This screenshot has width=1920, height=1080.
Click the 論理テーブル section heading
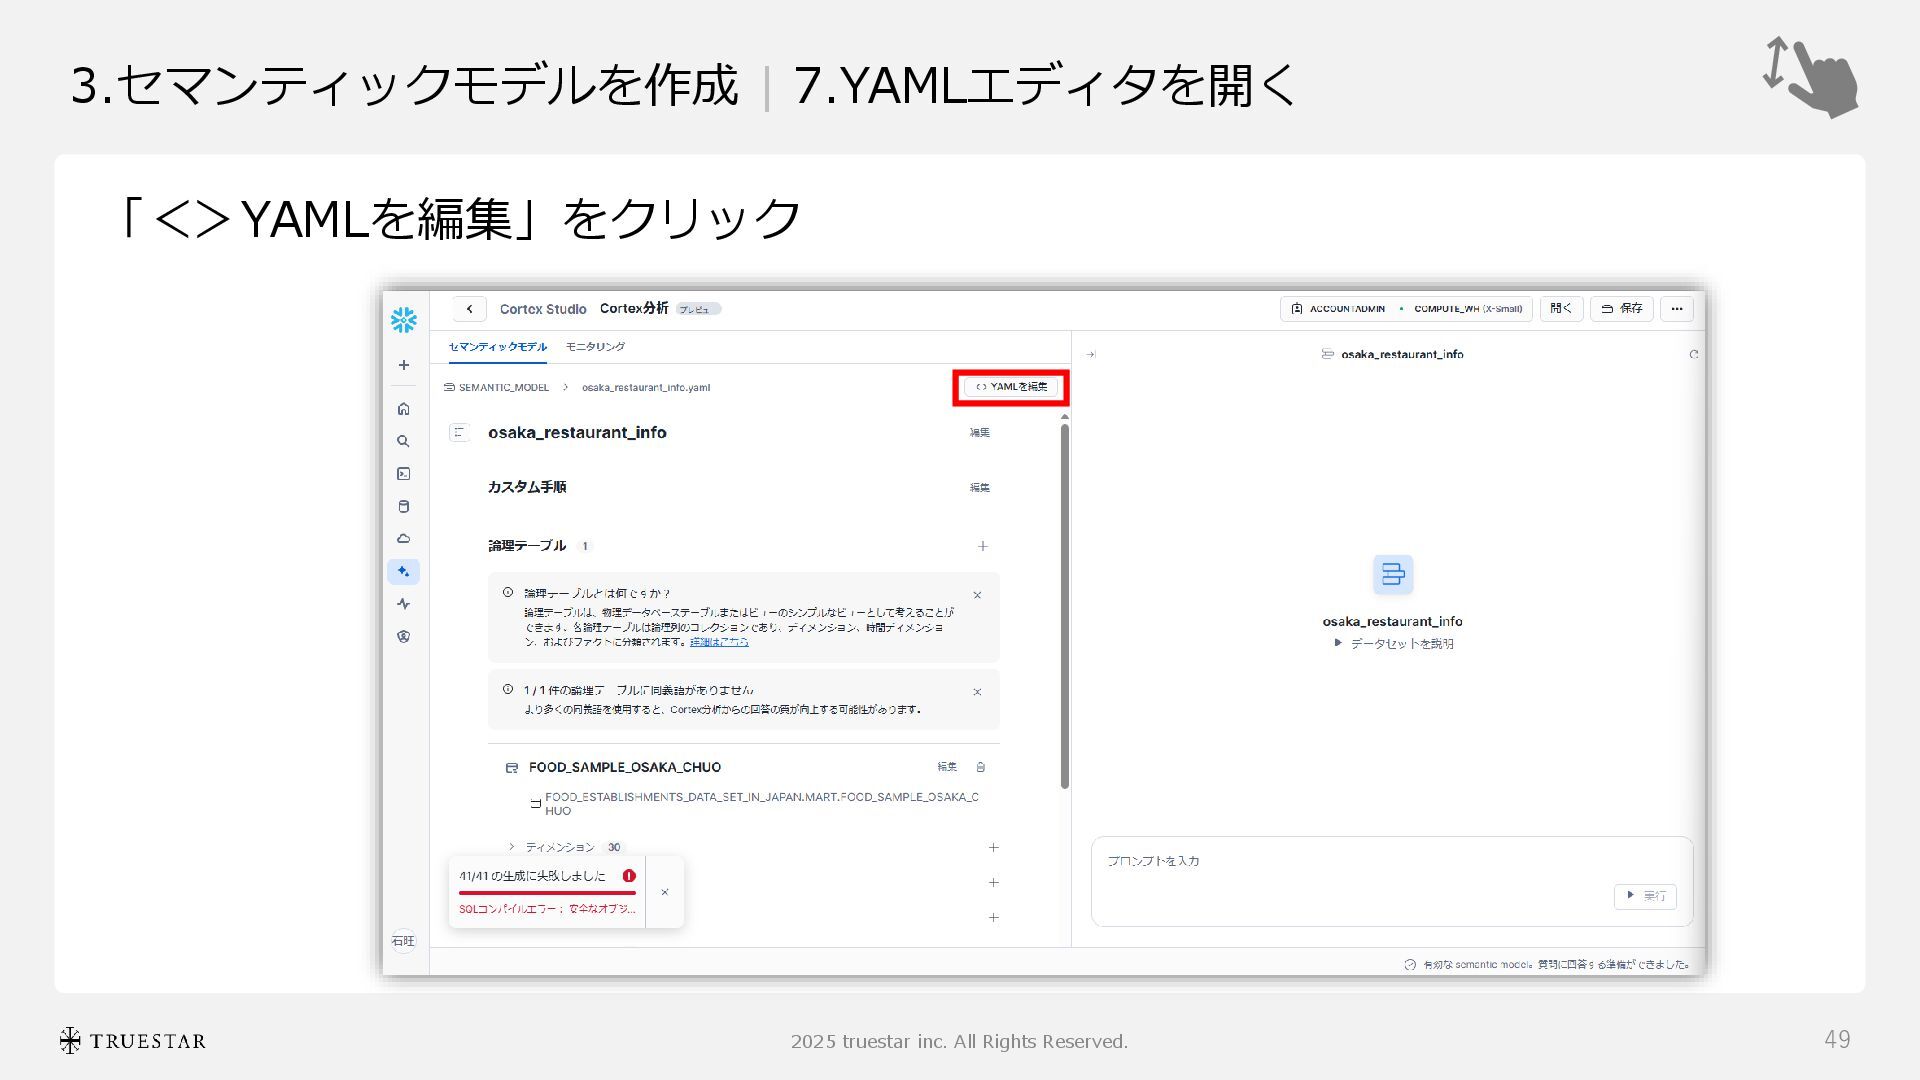point(527,546)
